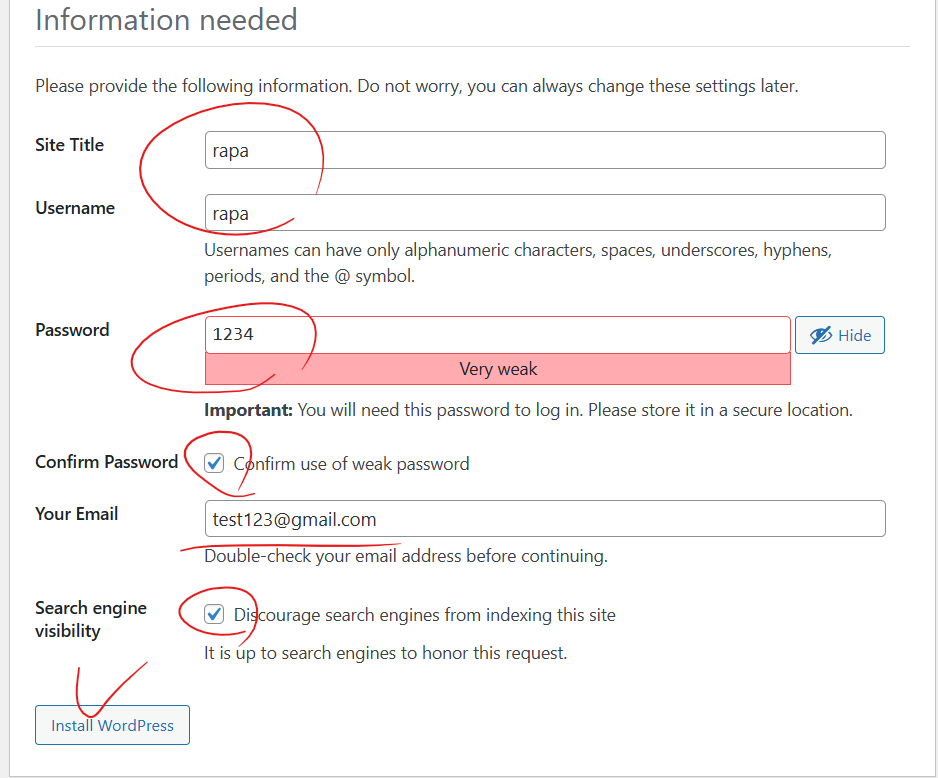Click 'Please provide the following information' text
The image size is (938, 778).
(x=416, y=86)
